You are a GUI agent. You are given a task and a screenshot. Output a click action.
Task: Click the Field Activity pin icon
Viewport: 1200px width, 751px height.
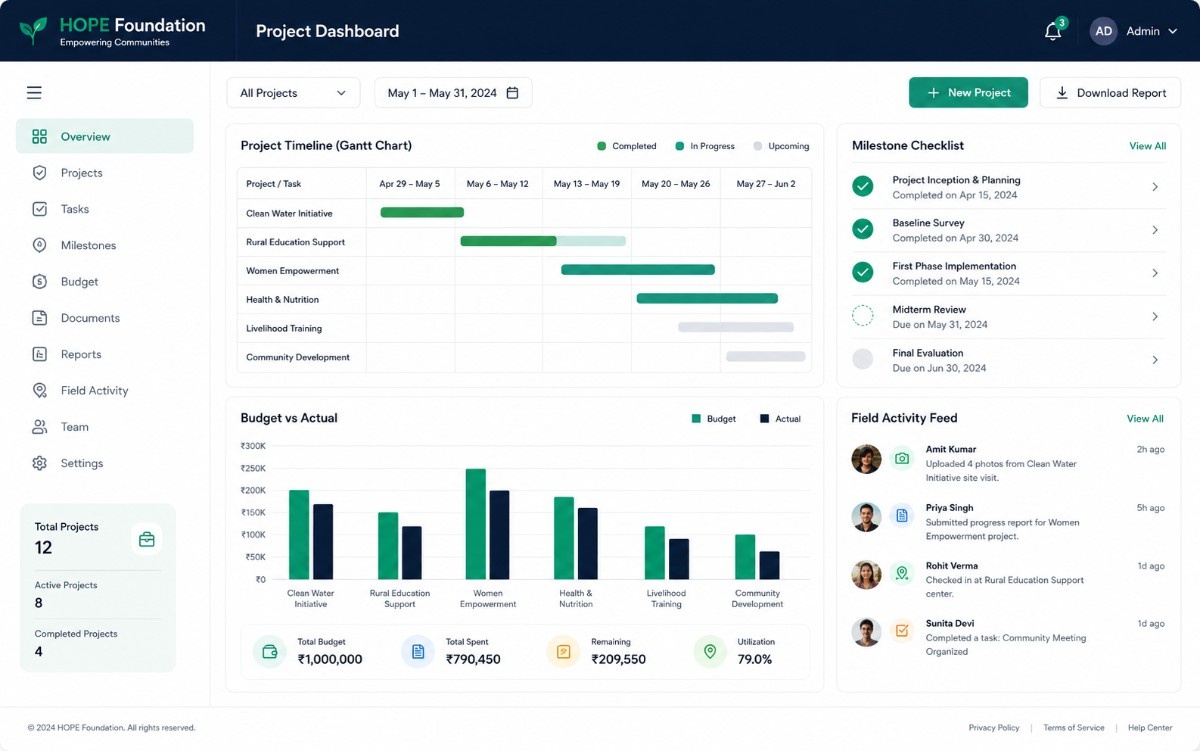(x=40, y=391)
